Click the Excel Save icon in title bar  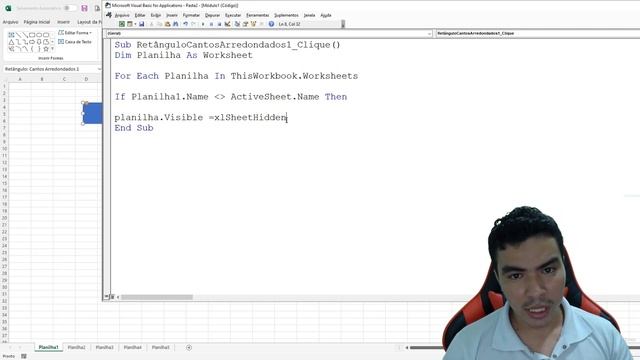84,8
